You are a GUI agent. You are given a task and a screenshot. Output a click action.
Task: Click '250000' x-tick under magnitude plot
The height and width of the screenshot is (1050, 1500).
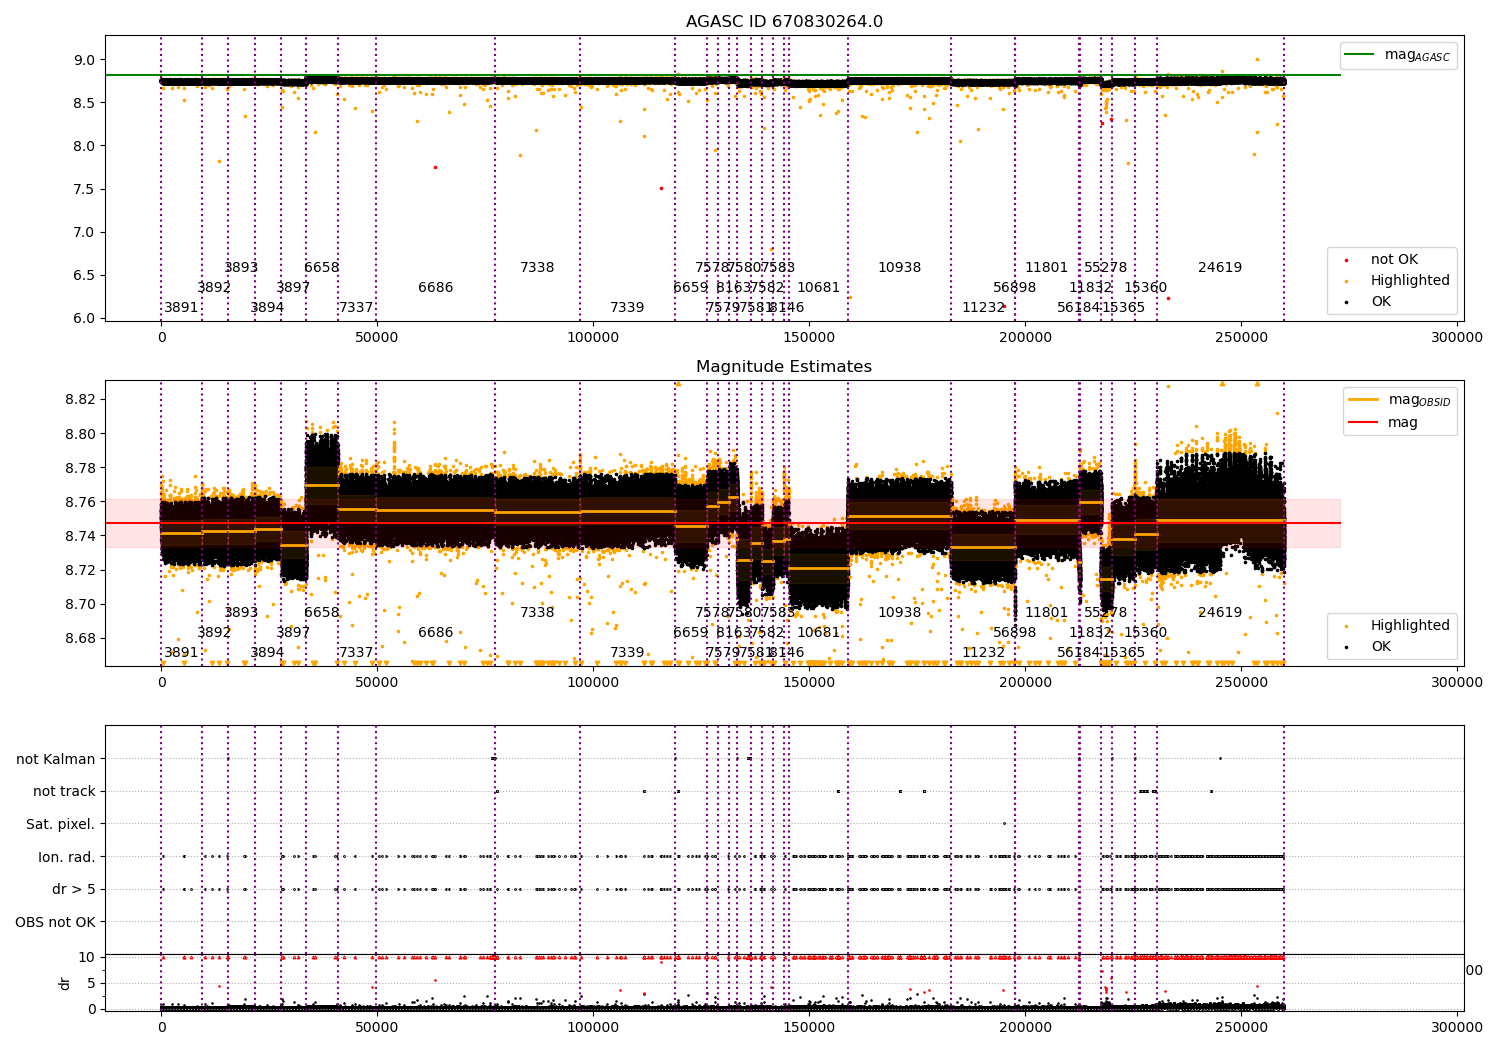pyautogui.click(x=1241, y=683)
